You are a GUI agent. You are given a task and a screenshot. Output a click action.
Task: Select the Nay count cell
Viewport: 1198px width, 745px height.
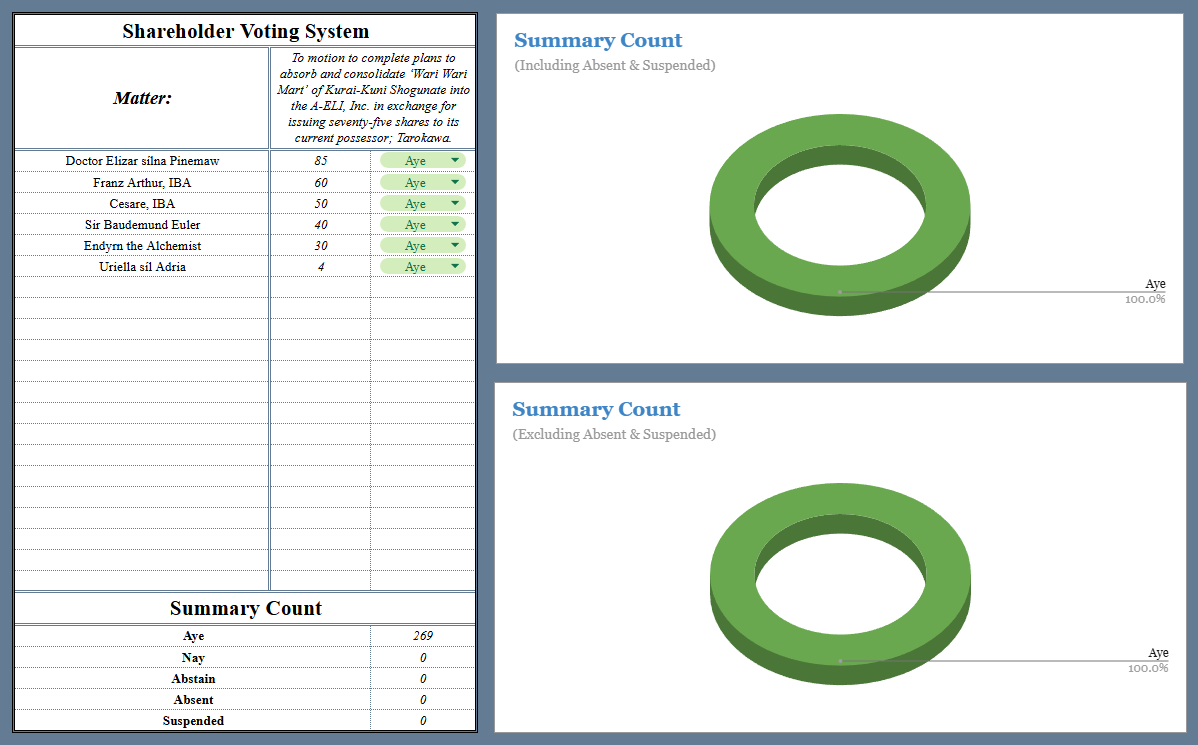pyautogui.click(x=423, y=657)
